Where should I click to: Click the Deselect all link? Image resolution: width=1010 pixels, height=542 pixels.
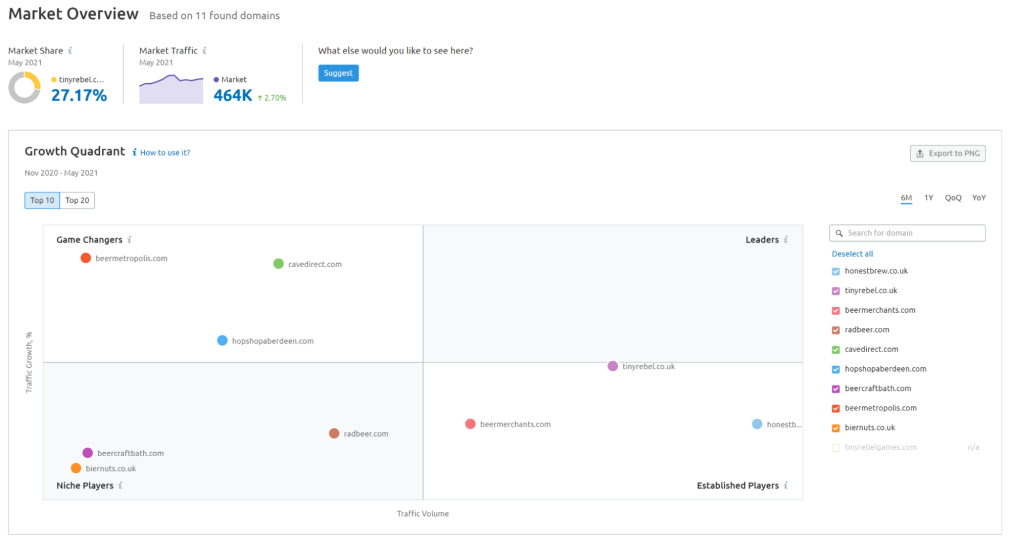(852, 254)
